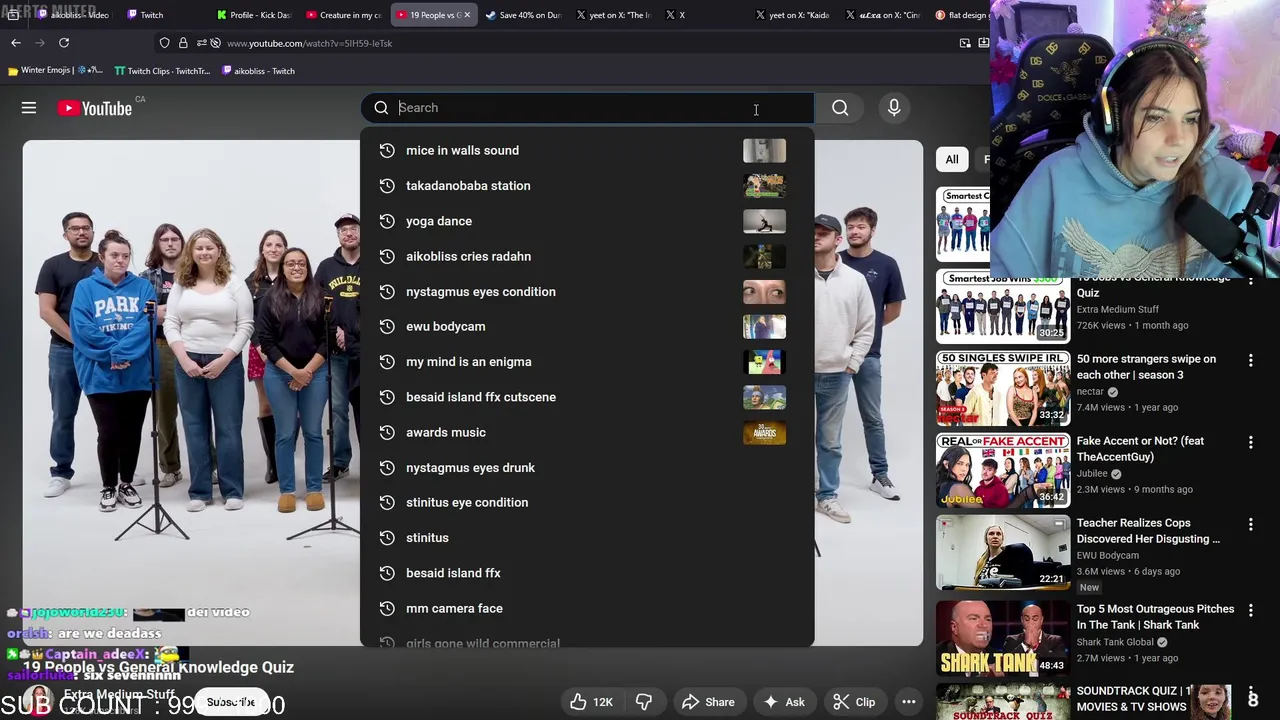
Task: Pick 'besaid island ffx cutscene' suggestion
Action: [587, 397]
